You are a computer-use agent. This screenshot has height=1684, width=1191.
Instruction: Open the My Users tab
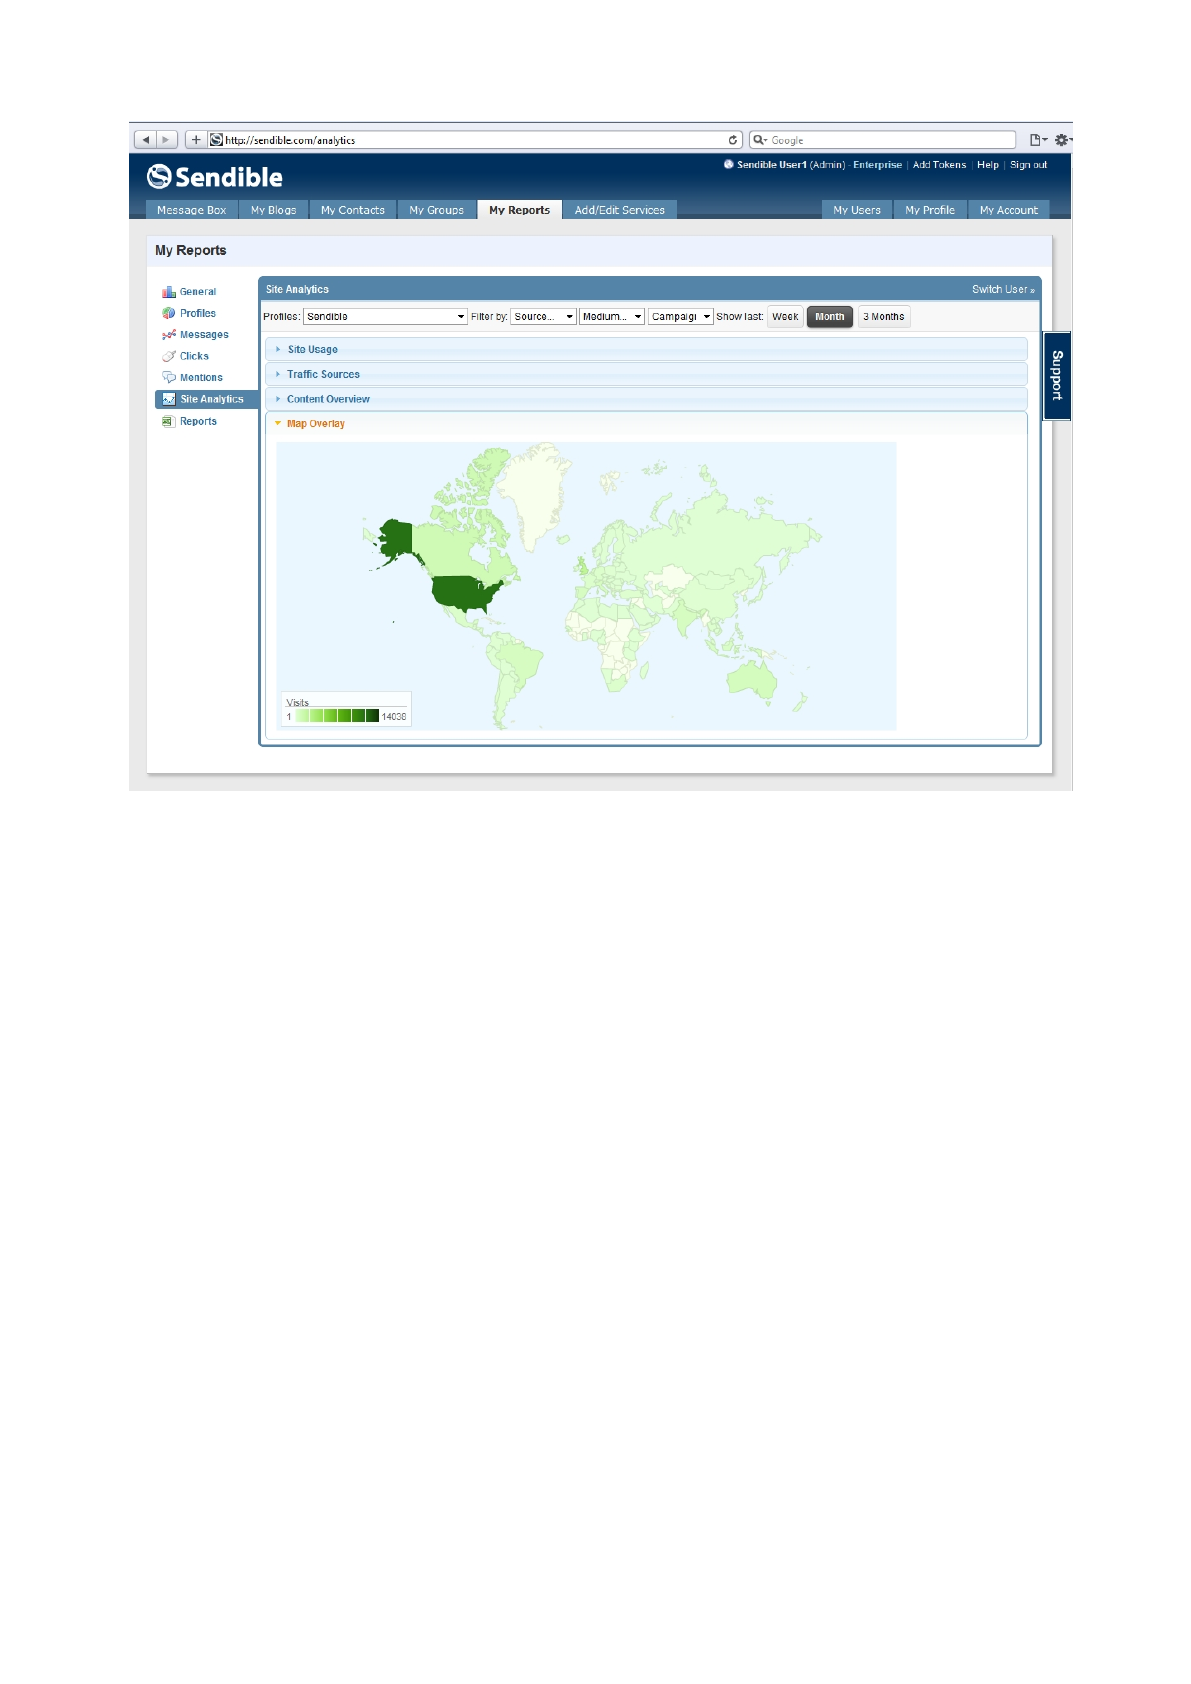857,210
